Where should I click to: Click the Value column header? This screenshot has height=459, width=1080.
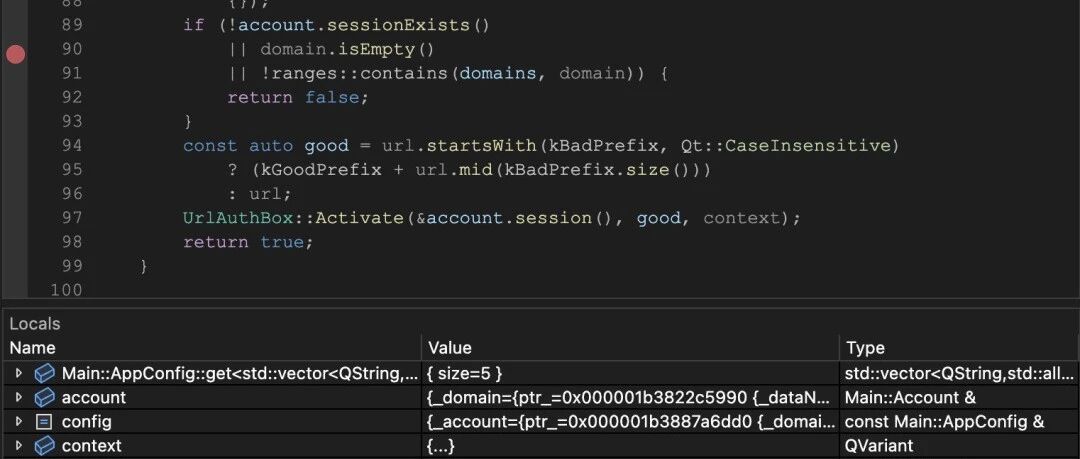pyautogui.click(x=450, y=347)
